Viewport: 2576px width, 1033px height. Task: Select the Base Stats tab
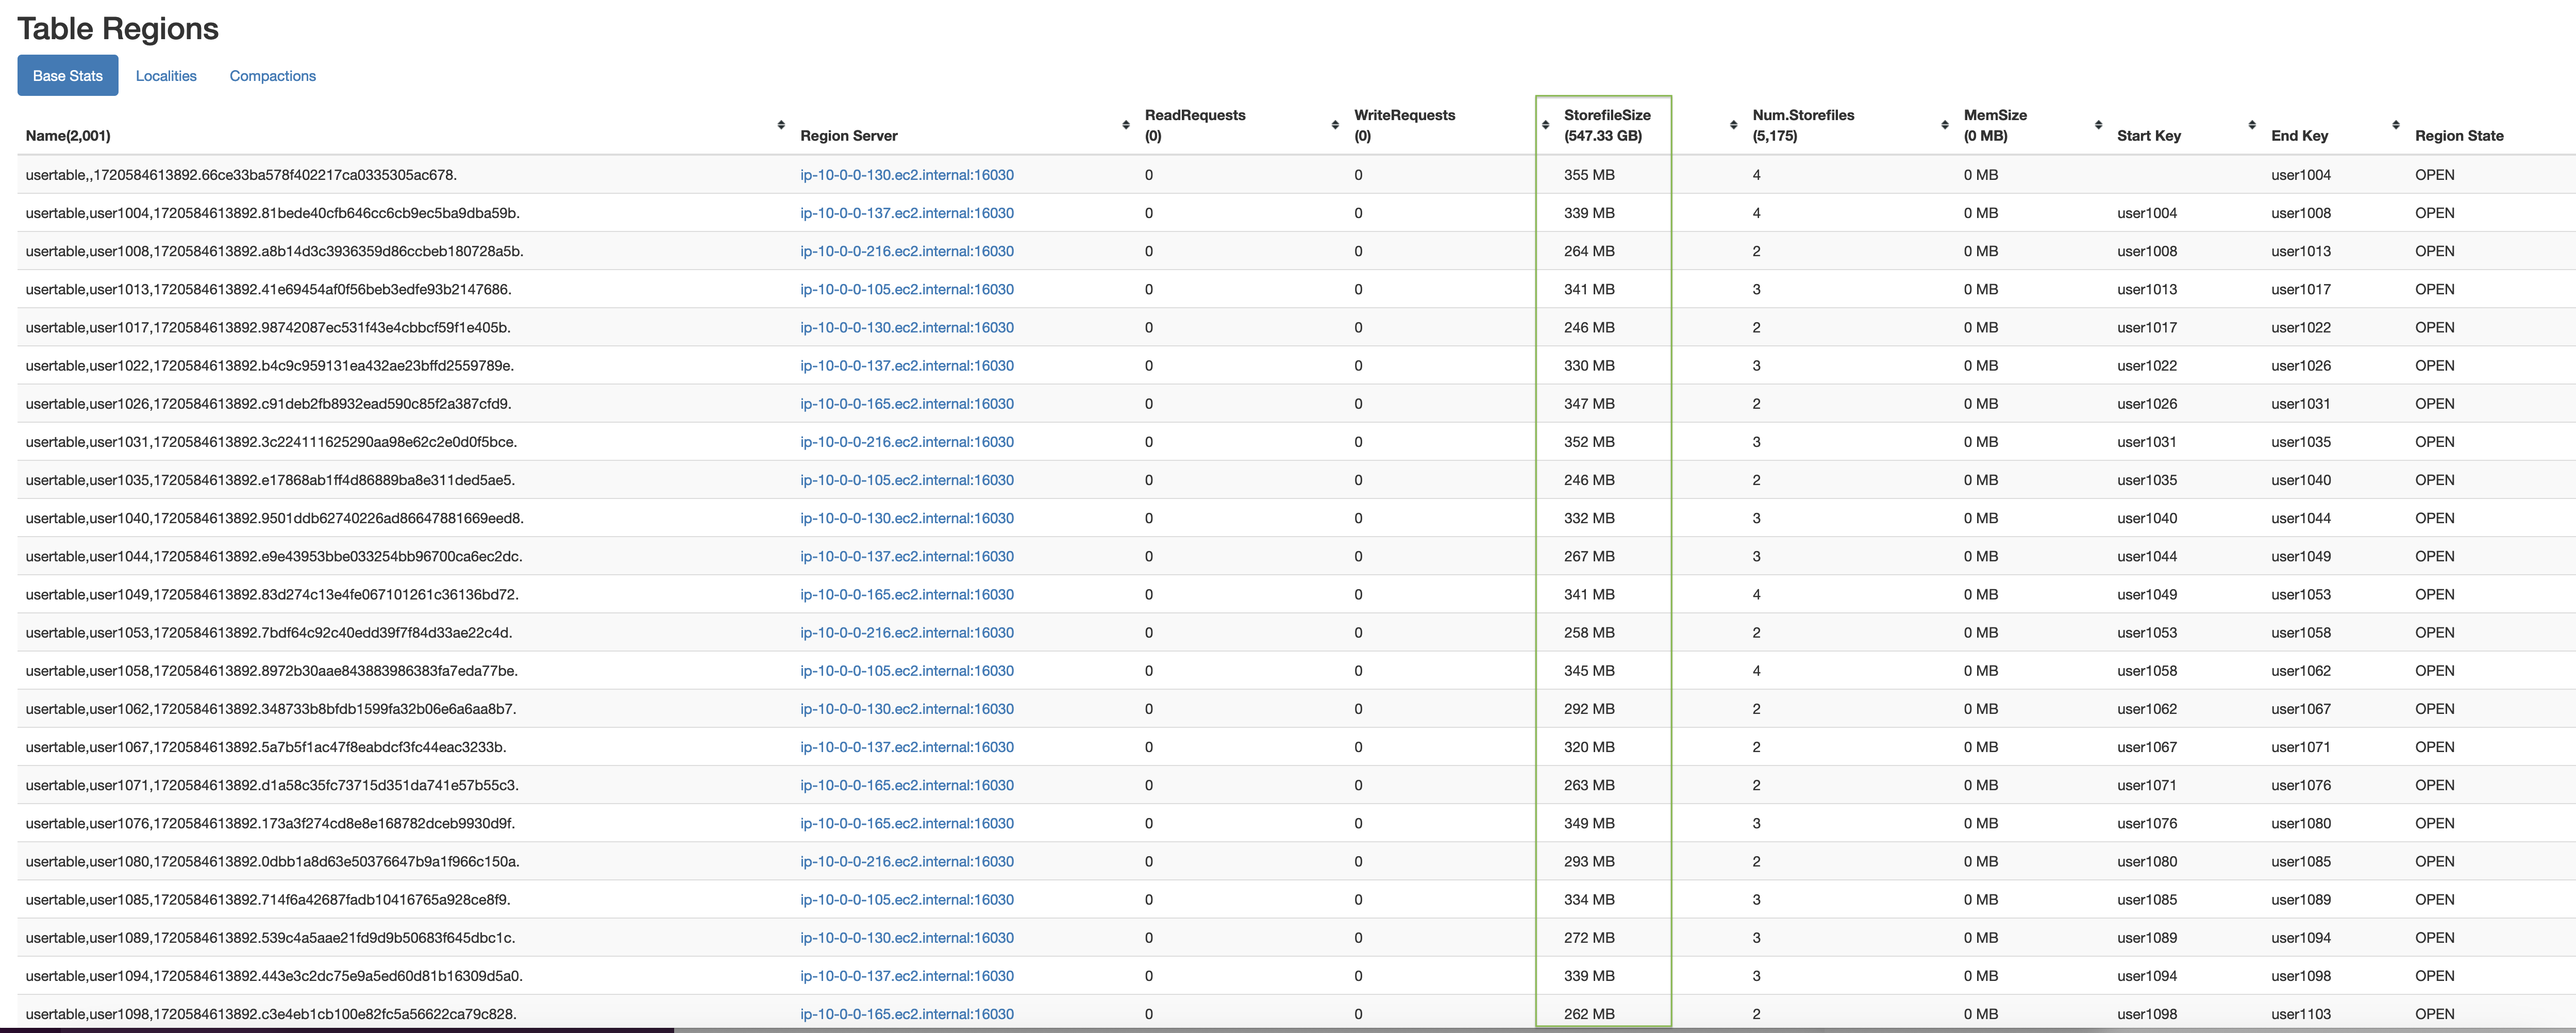coord(67,75)
